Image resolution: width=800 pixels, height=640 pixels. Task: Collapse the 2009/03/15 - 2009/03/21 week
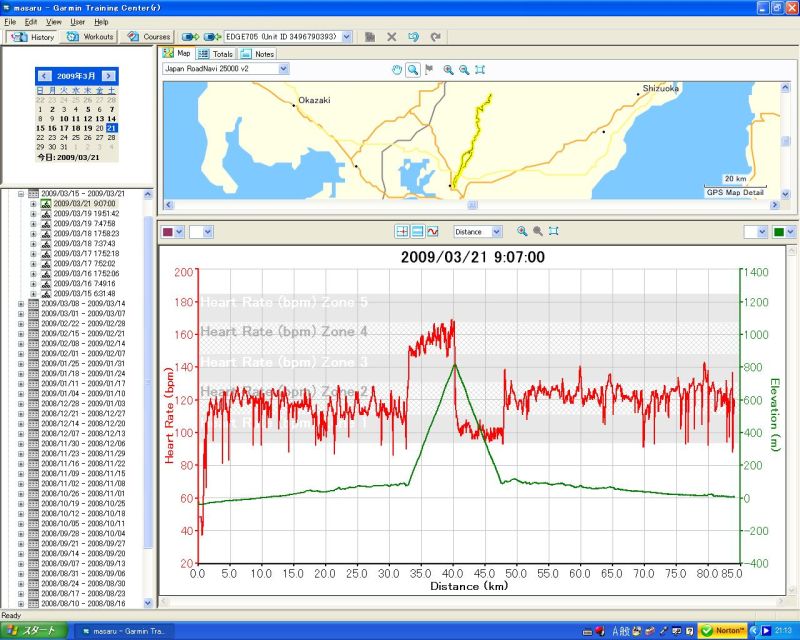pos(21,194)
